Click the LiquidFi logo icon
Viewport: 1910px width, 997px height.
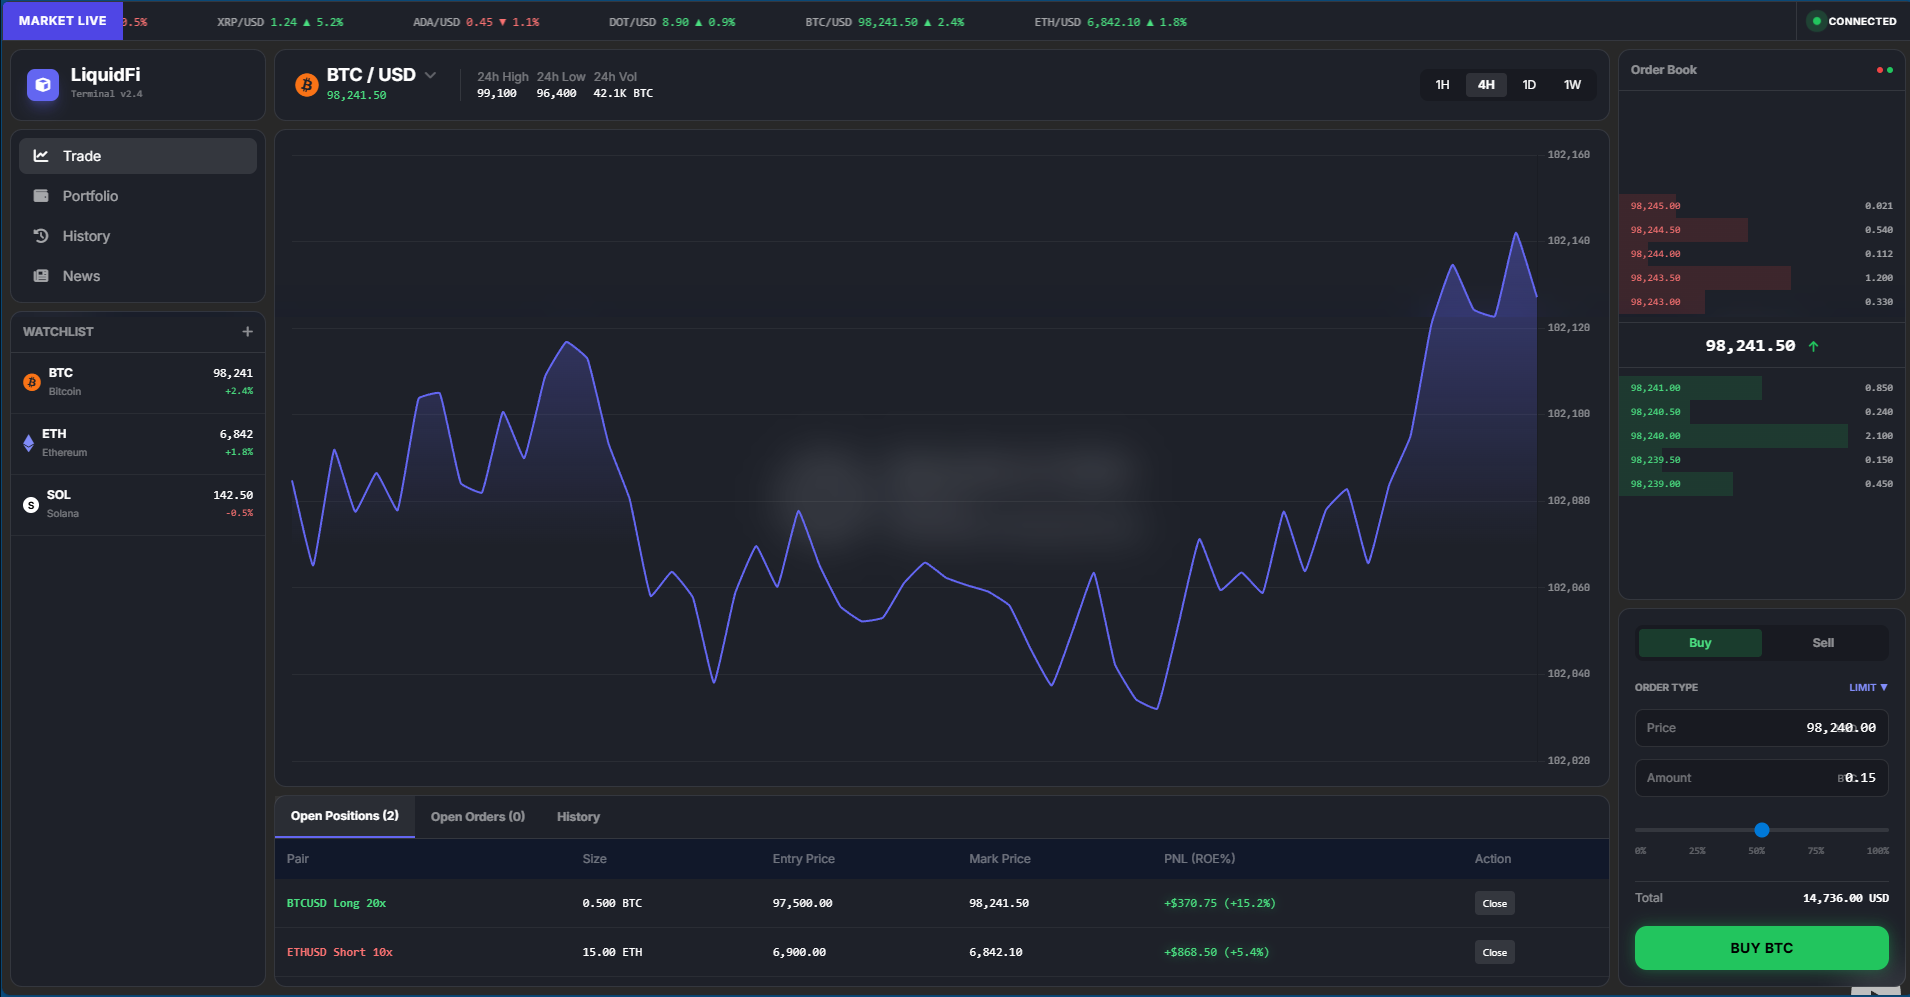coord(43,85)
